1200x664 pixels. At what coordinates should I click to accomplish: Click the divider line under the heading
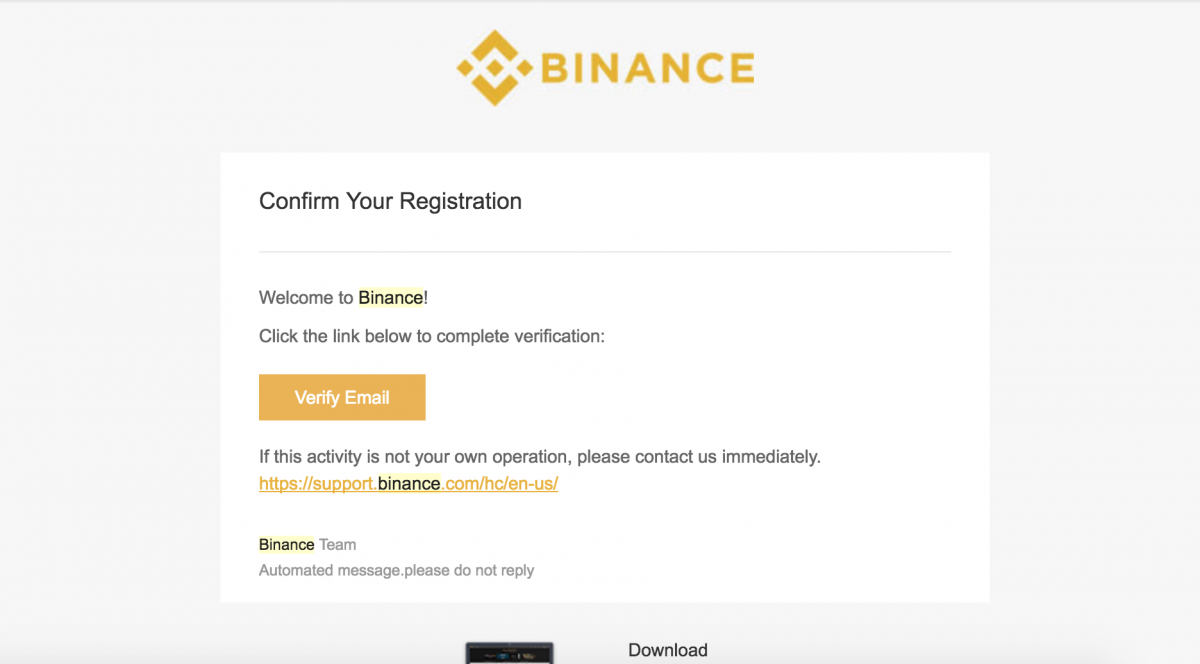pyautogui.click(x=605, y=251)
